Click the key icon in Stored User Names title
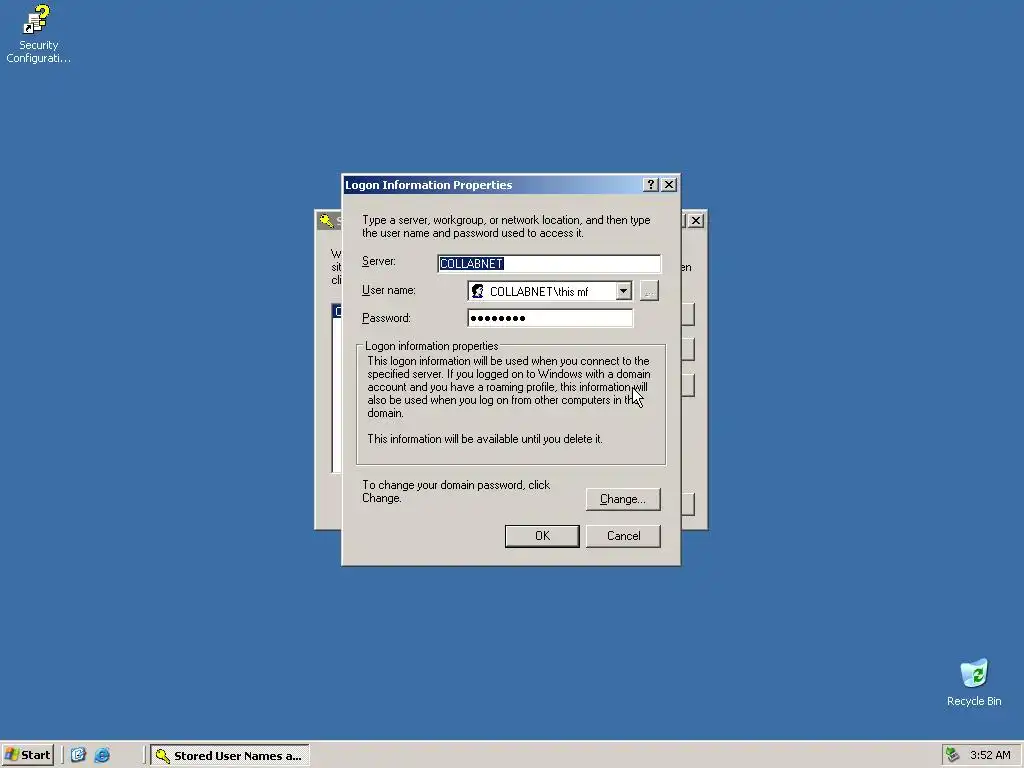 click(x=327, y=221)
